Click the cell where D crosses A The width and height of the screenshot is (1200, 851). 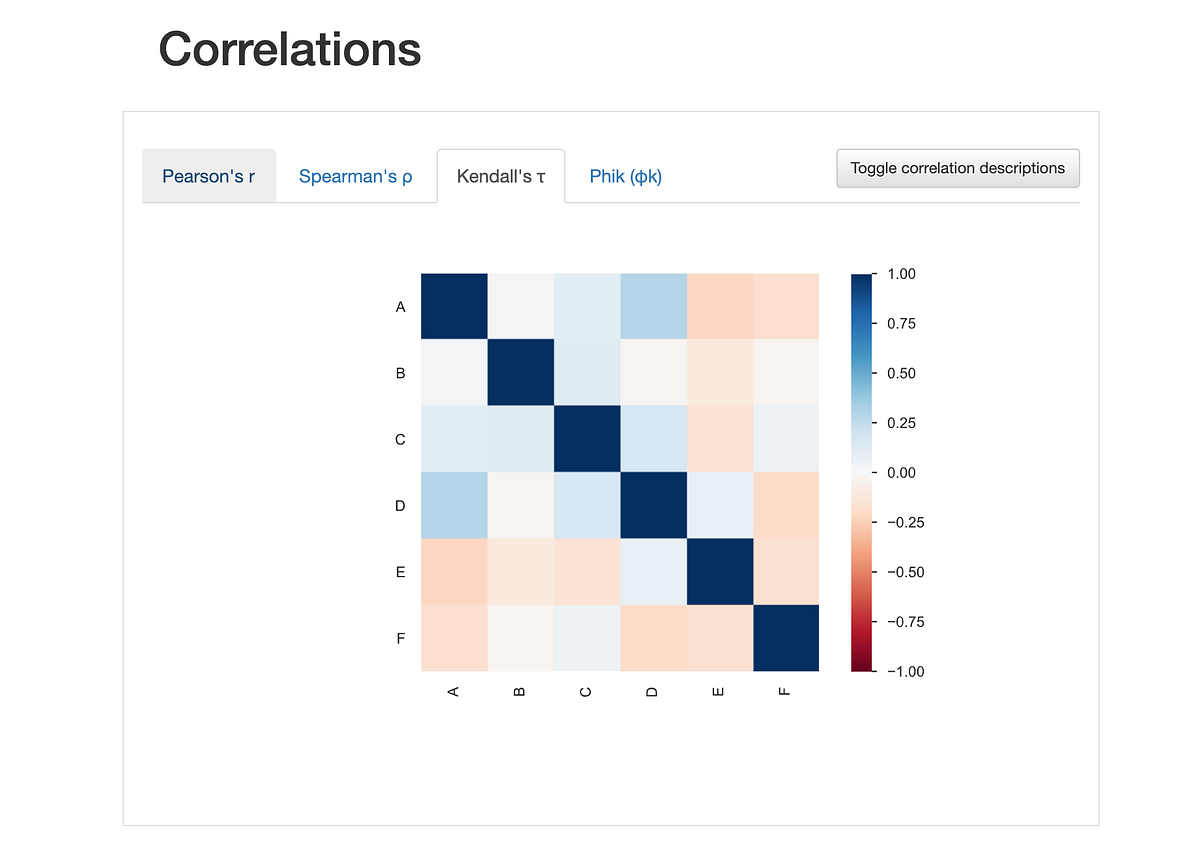[454, 505]
